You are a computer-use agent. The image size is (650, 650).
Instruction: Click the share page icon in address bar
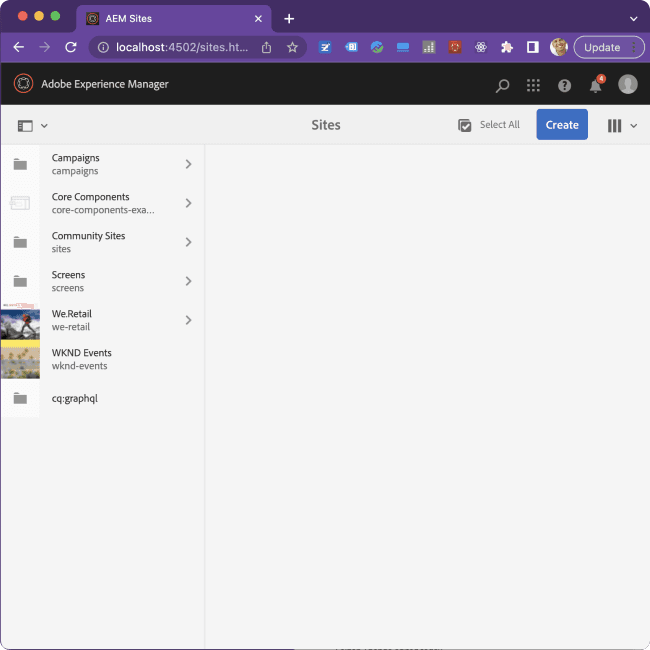pyautogui.click(x=267, y=47)
